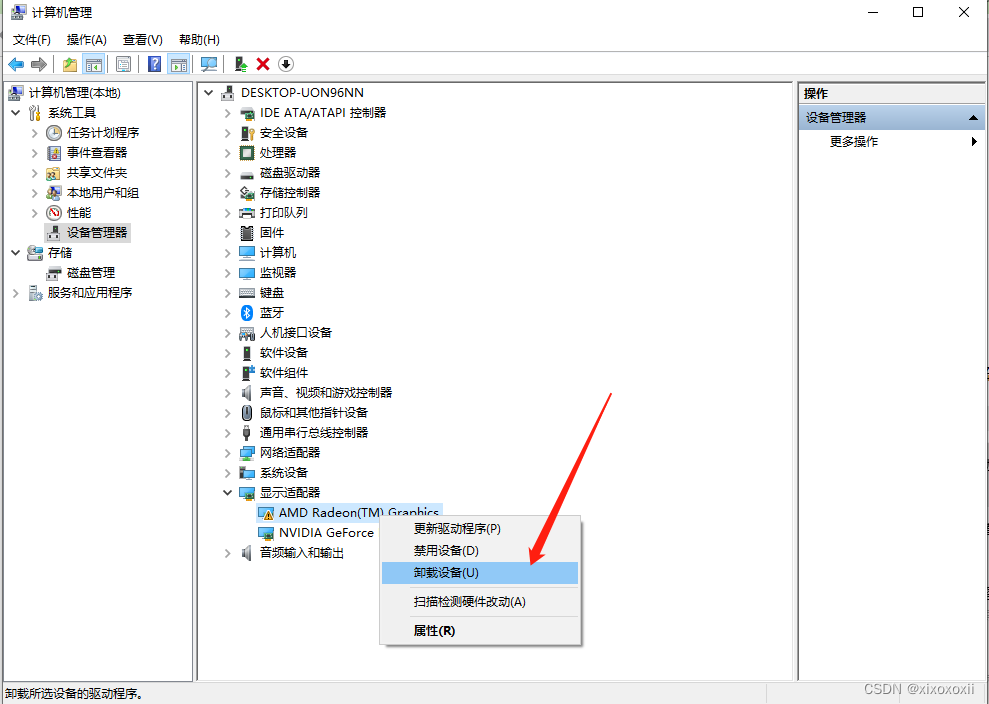
Task: Click the USB icon beside 通用串行总线控制器
Action: tap(247, 433)
